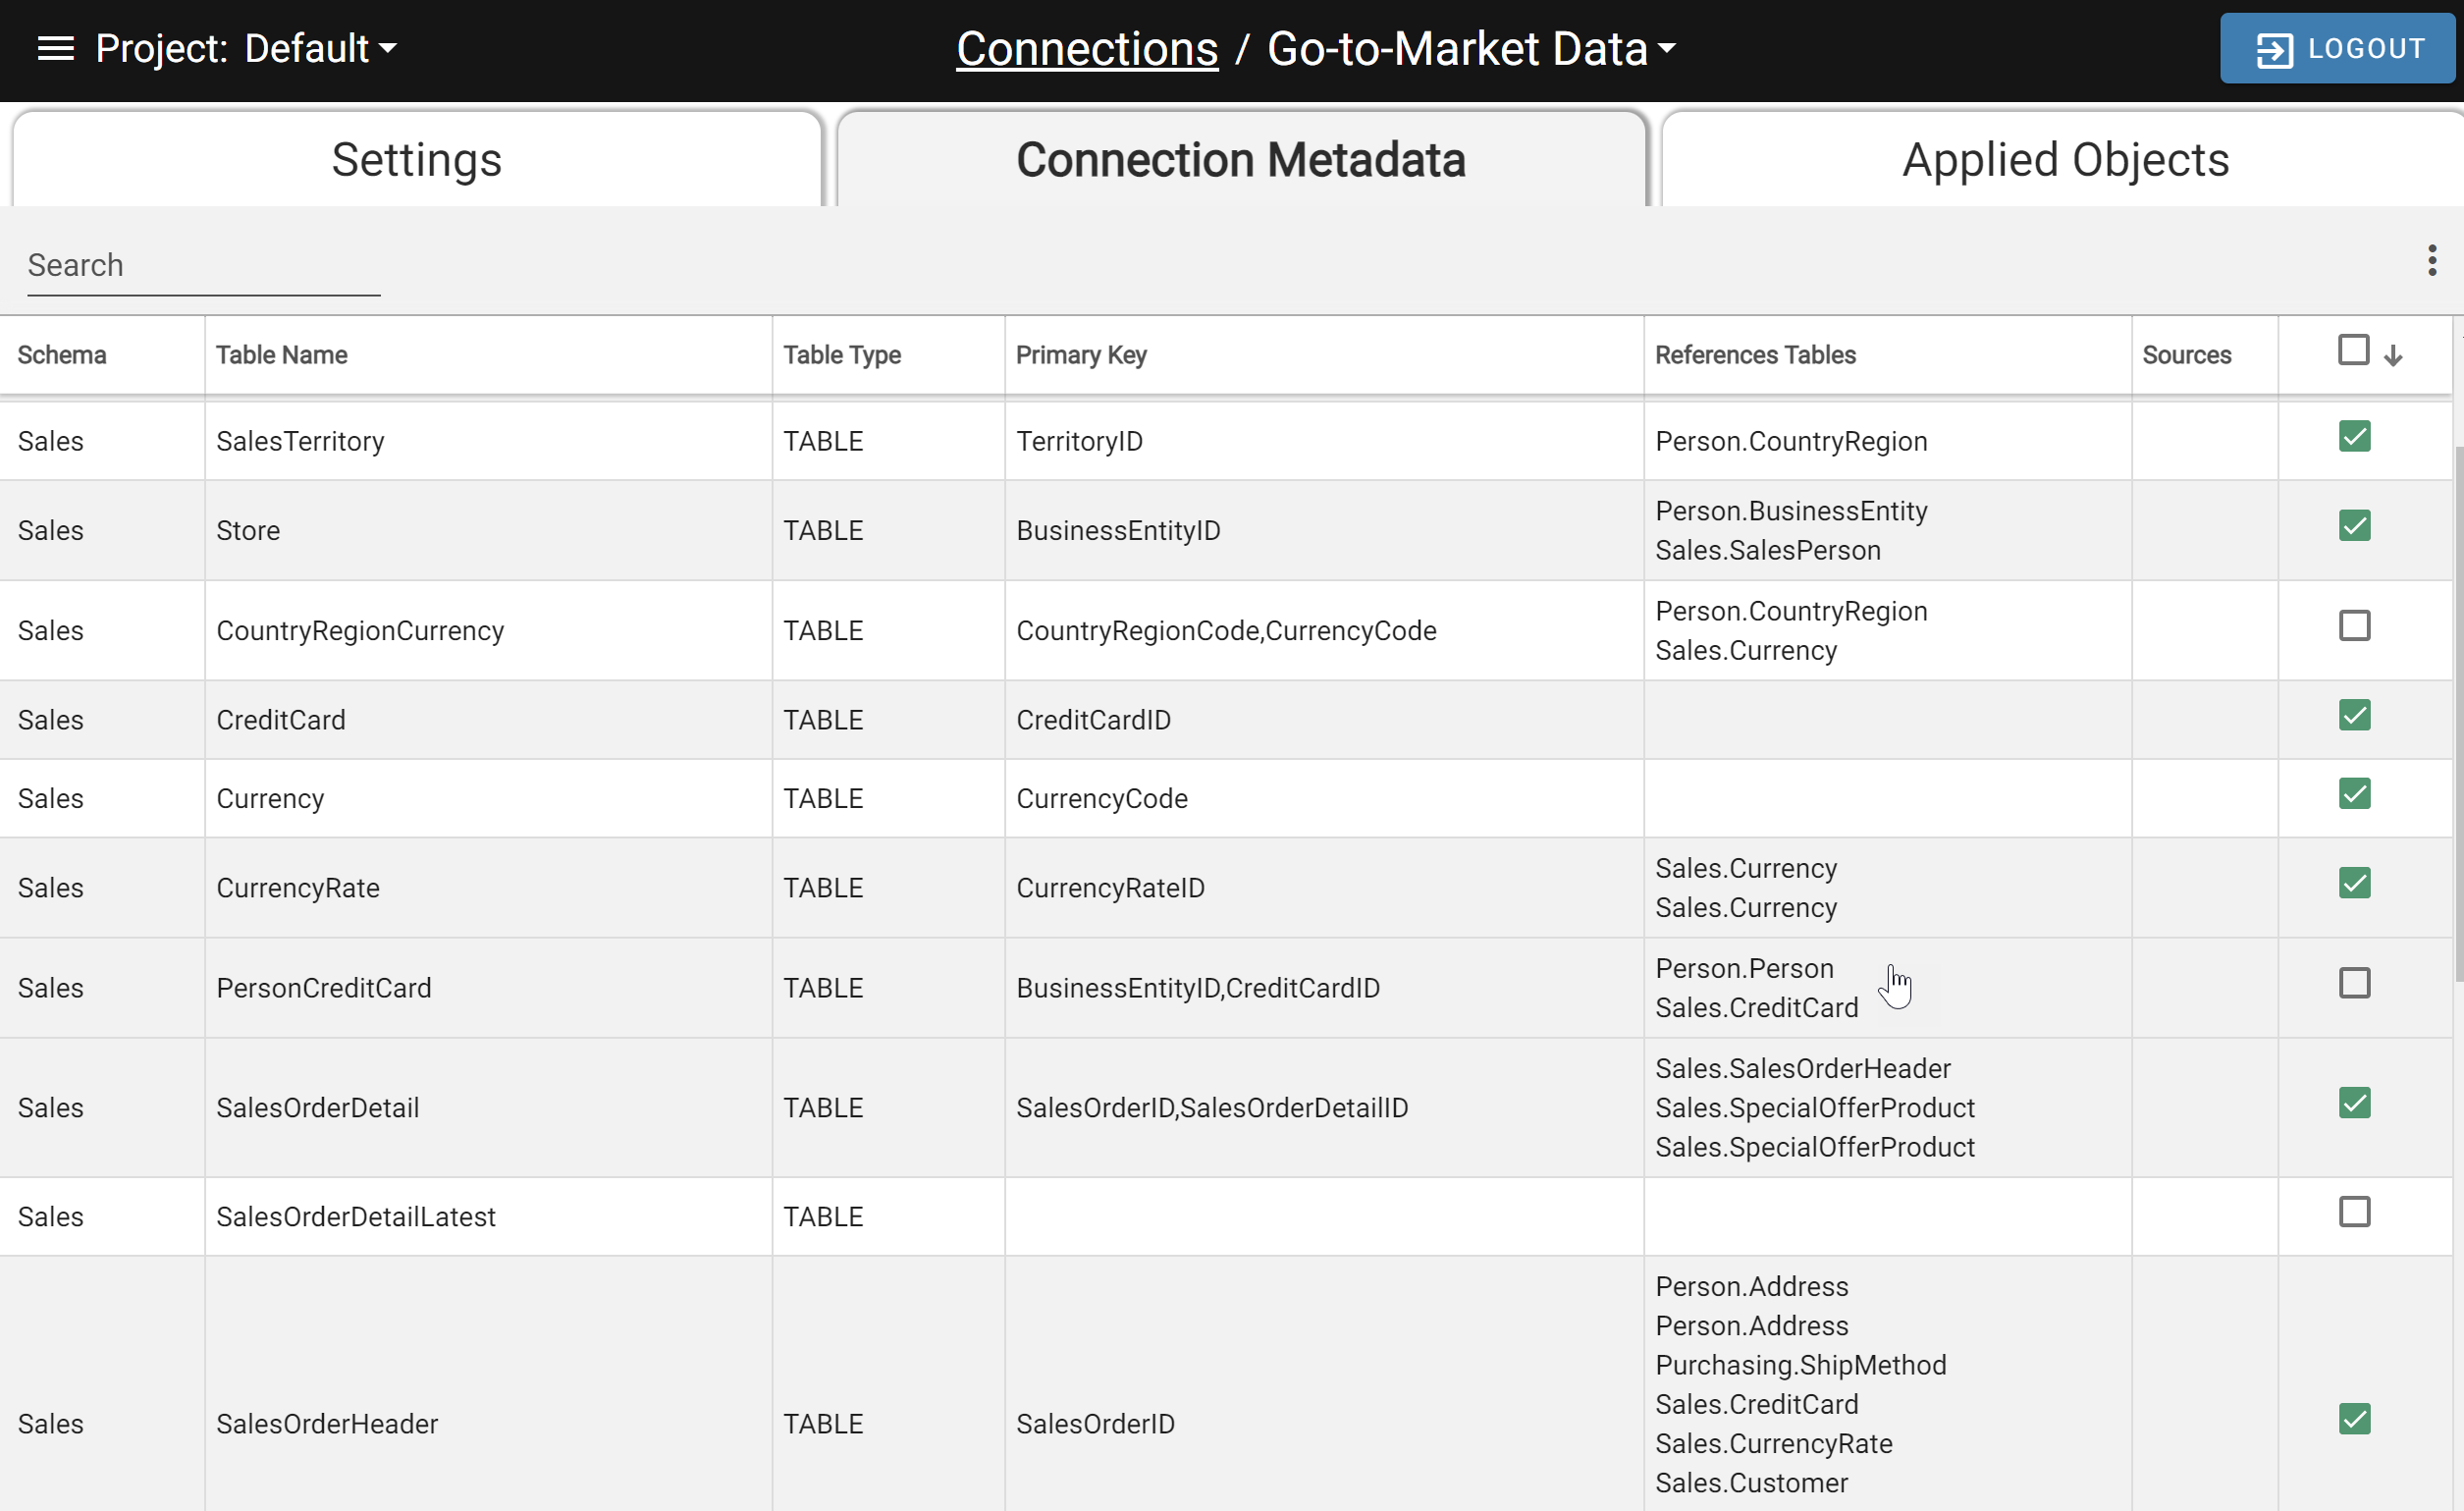
Task: Uncheck the Store row checkbox
Action: coord(2354,526)
